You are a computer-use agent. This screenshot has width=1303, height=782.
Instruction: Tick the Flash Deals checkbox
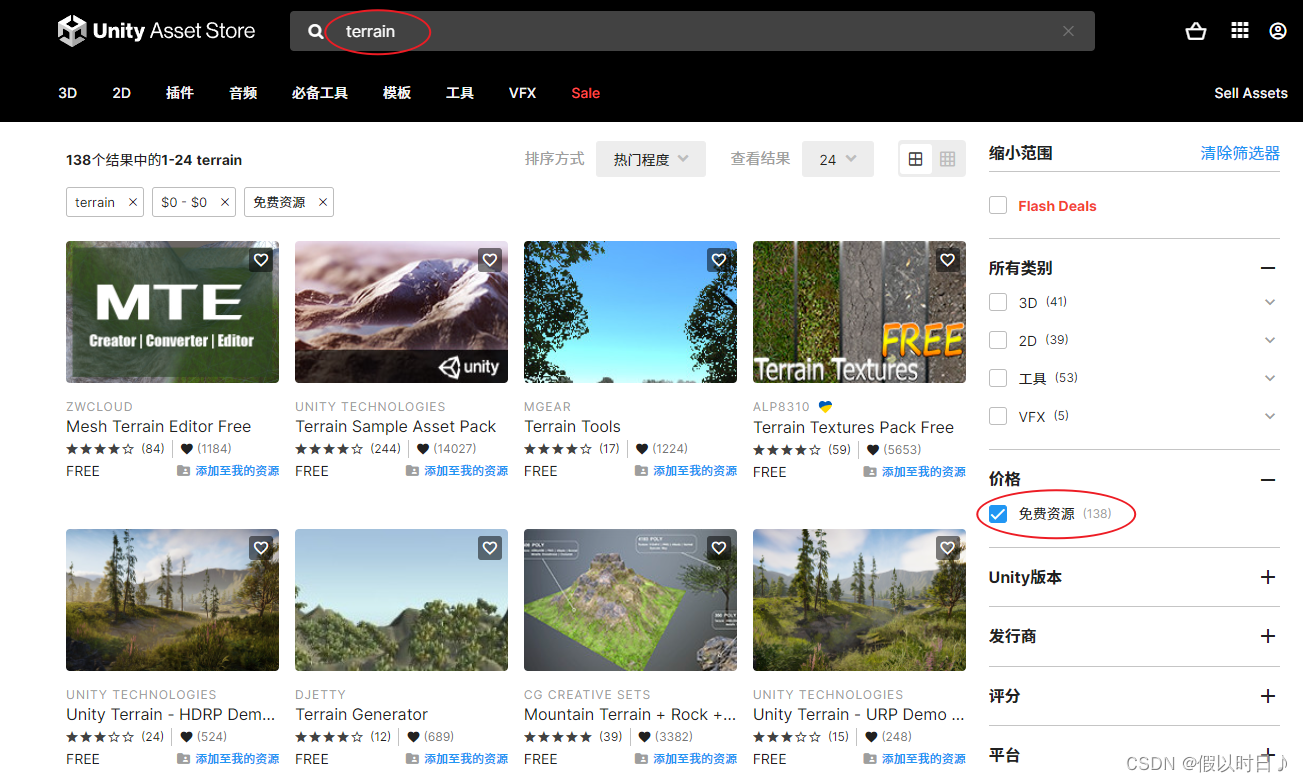click(998, 205)
